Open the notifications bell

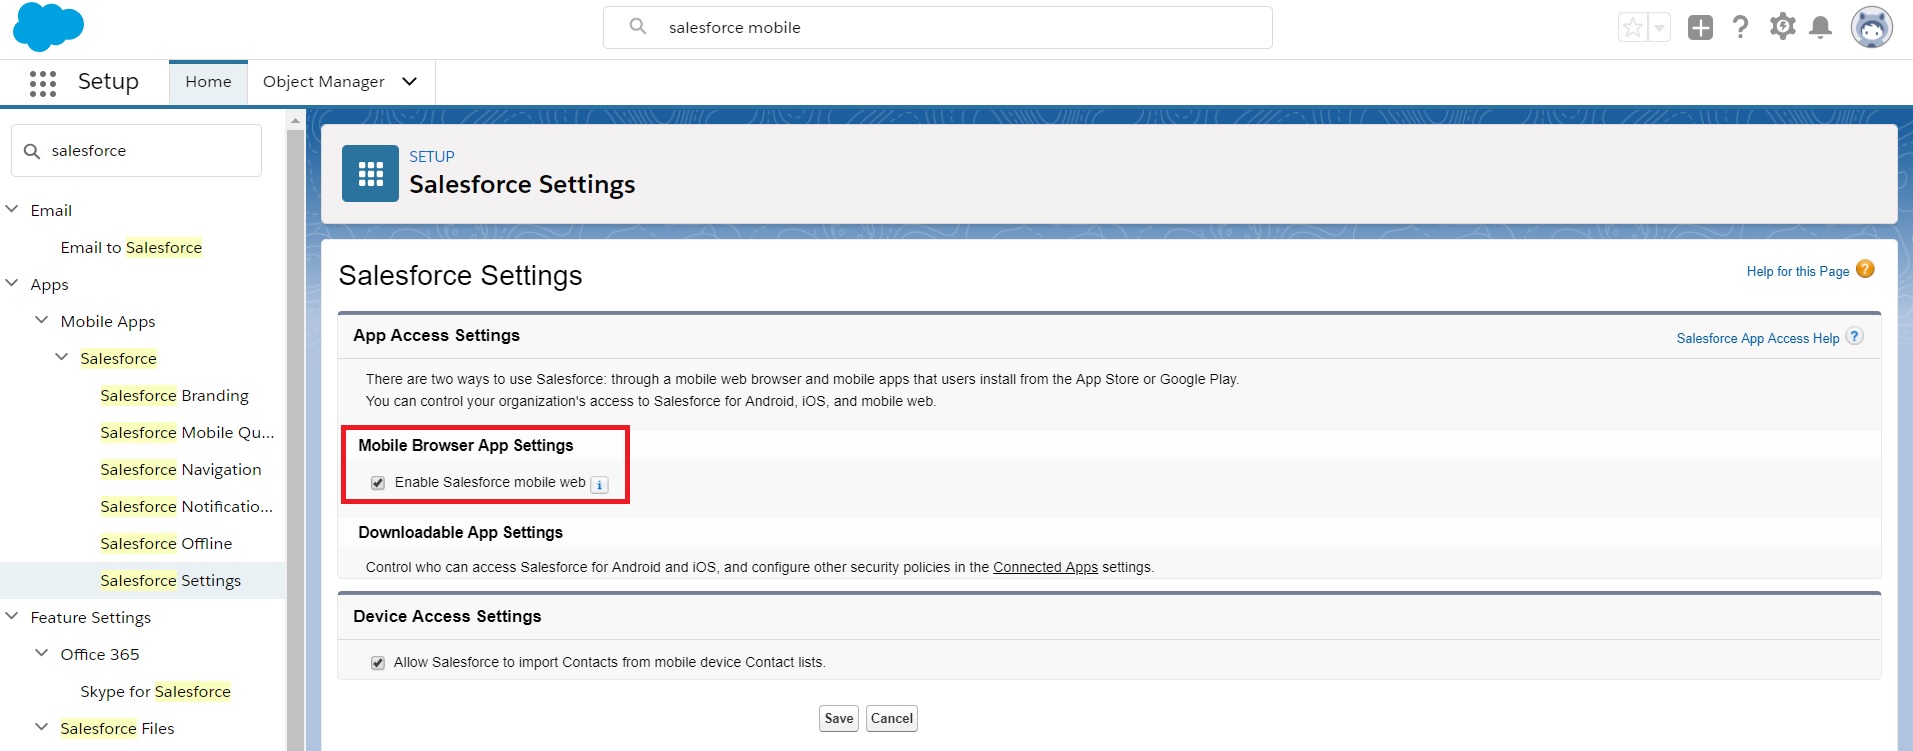[1821, 27]
